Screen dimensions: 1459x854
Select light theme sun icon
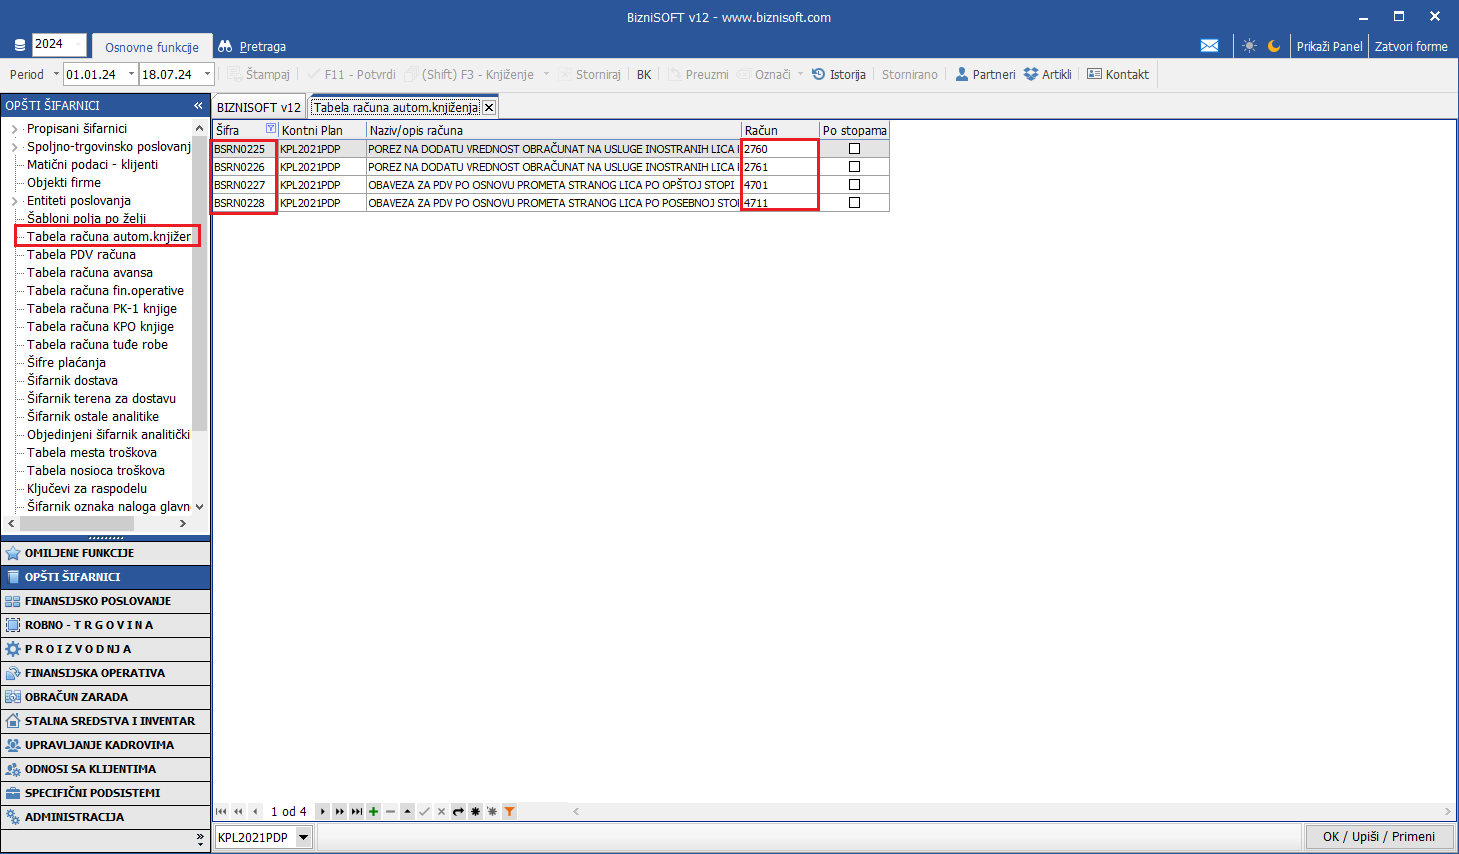pos(1249,46)
